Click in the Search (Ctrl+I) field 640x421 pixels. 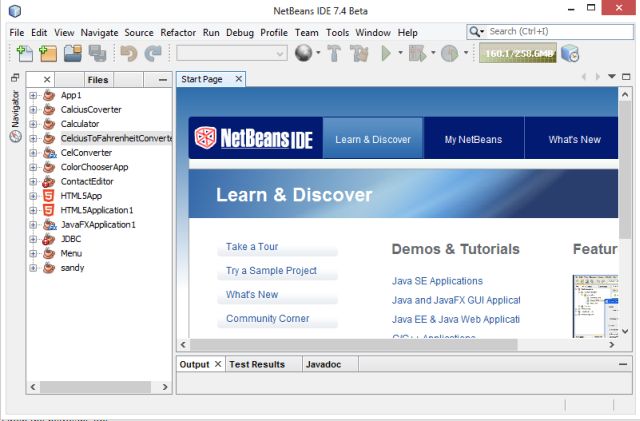pyautogui.click(x=560, y=31)
